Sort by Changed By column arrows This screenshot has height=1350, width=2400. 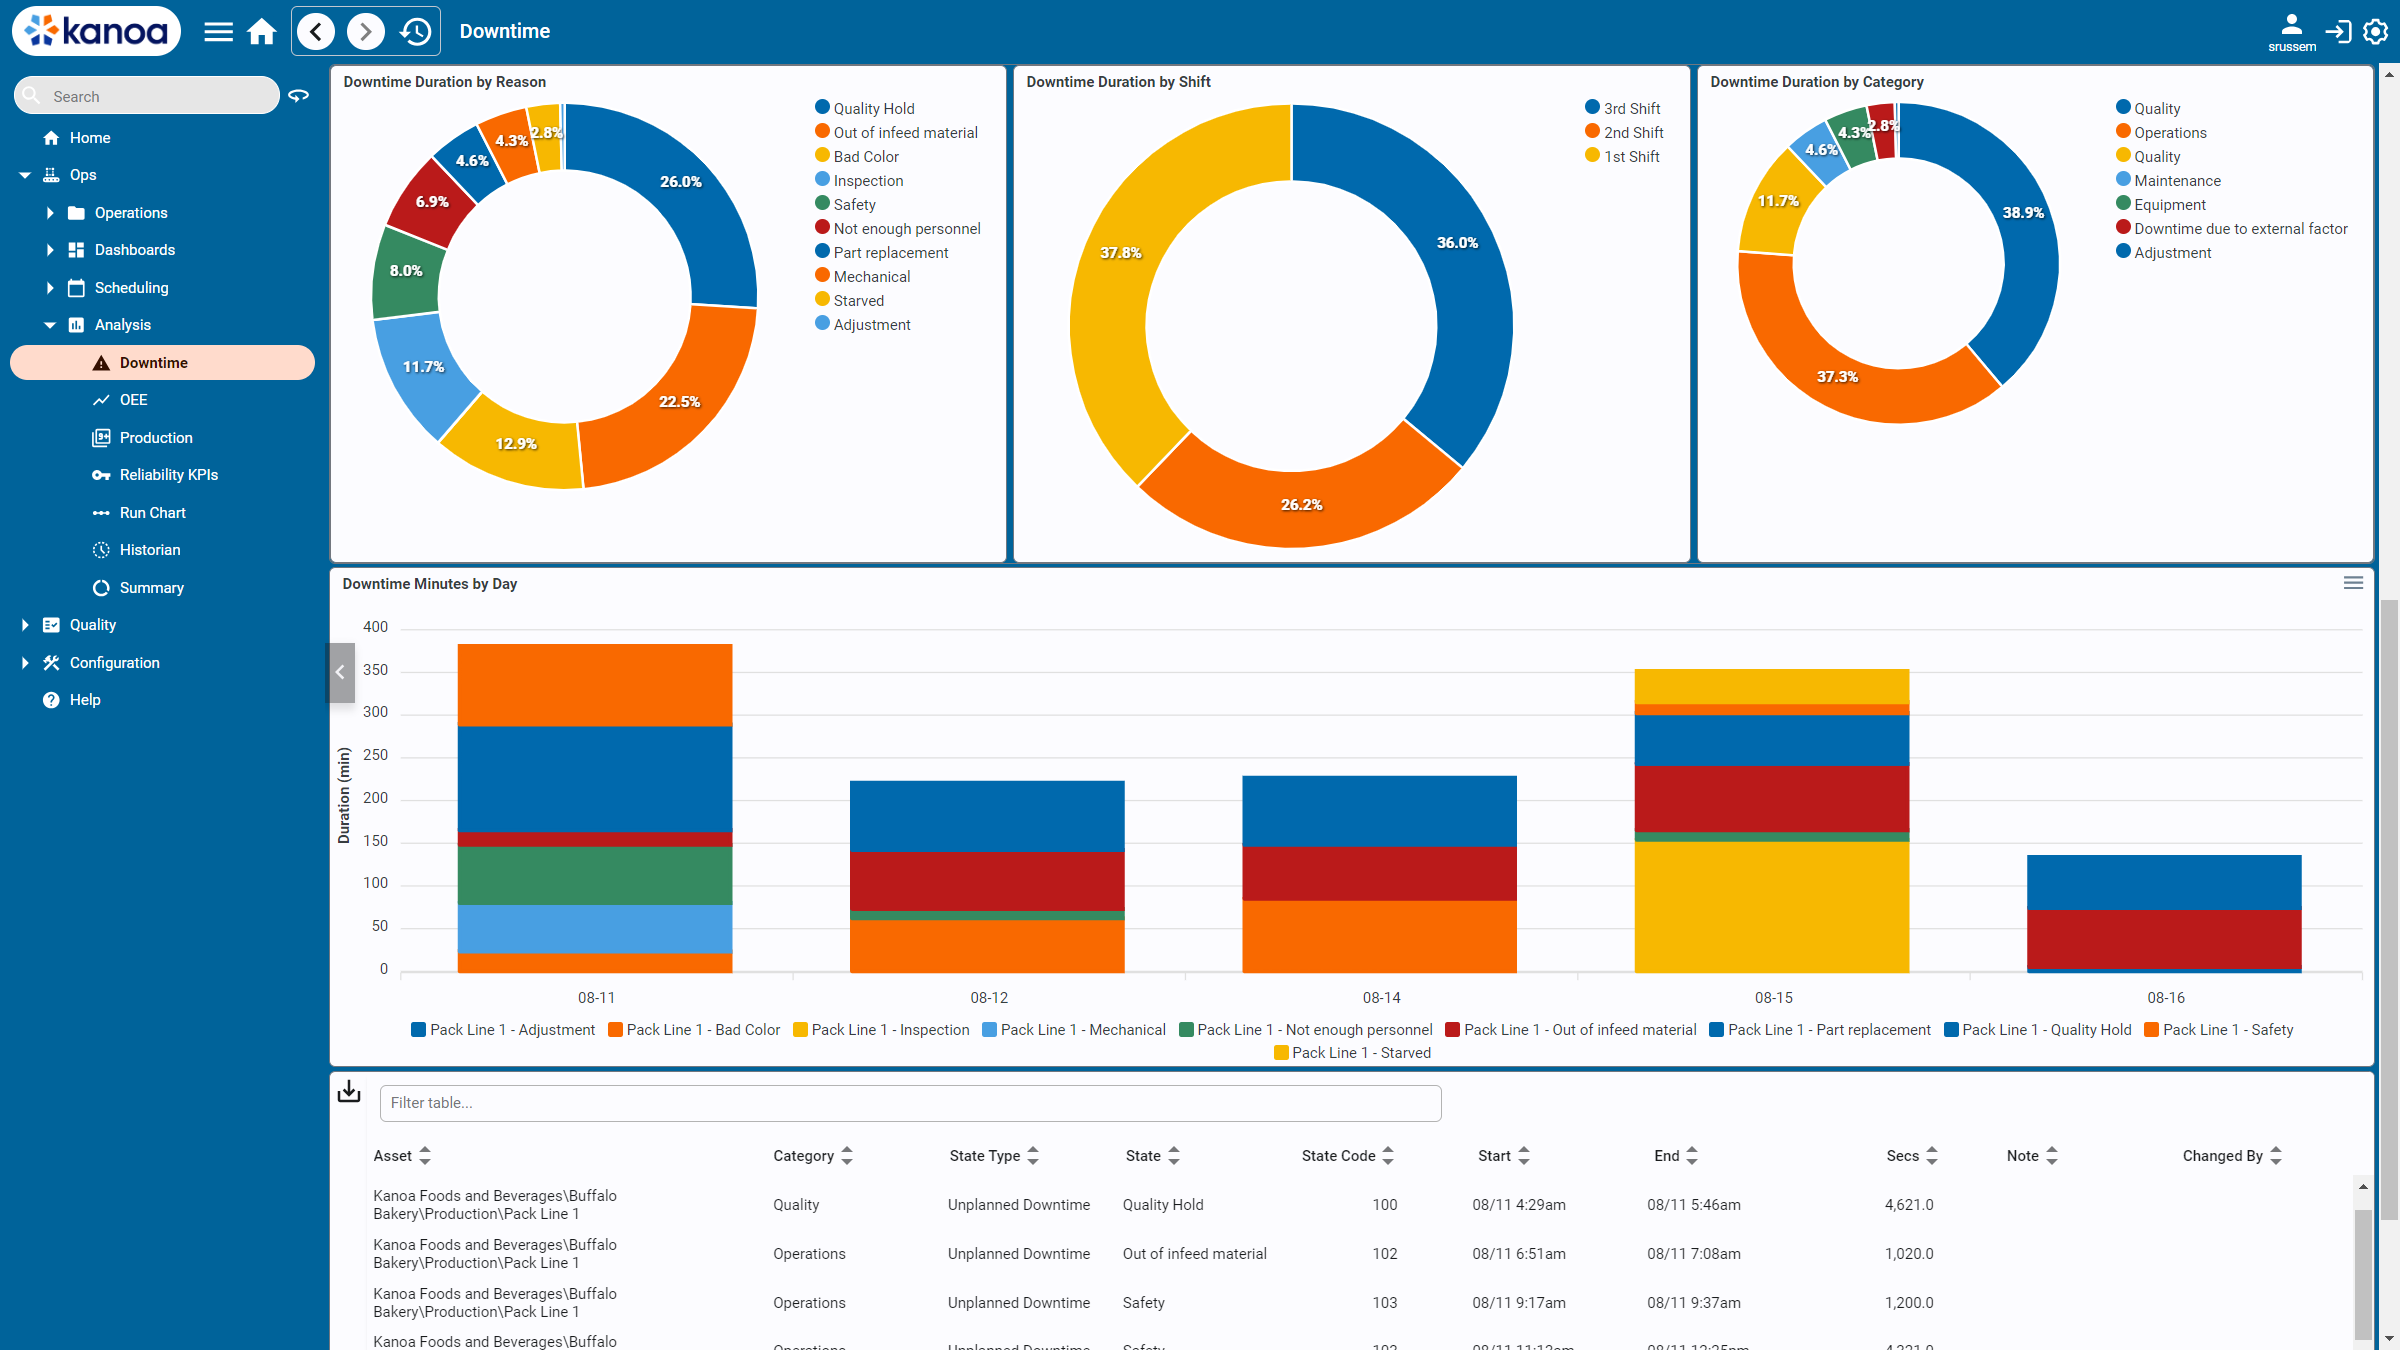pyautogui.click(x=2276, y=1156)
